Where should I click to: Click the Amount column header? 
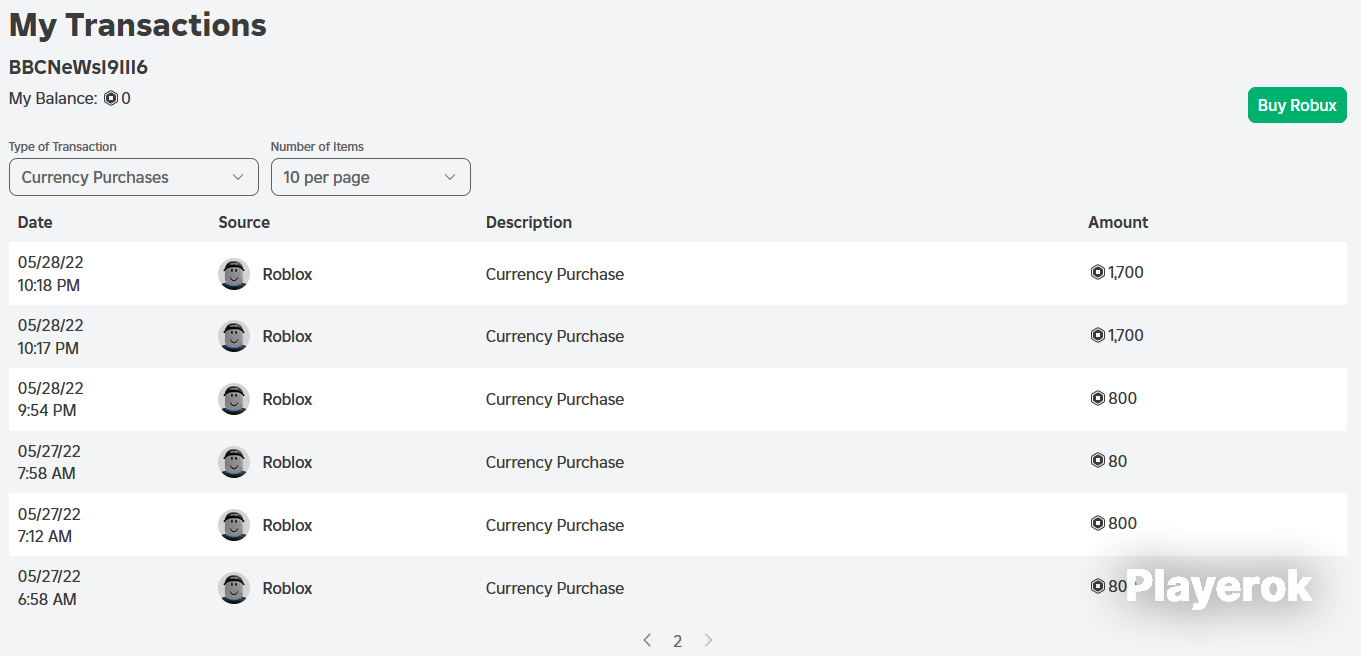[x=1118, y=222]
